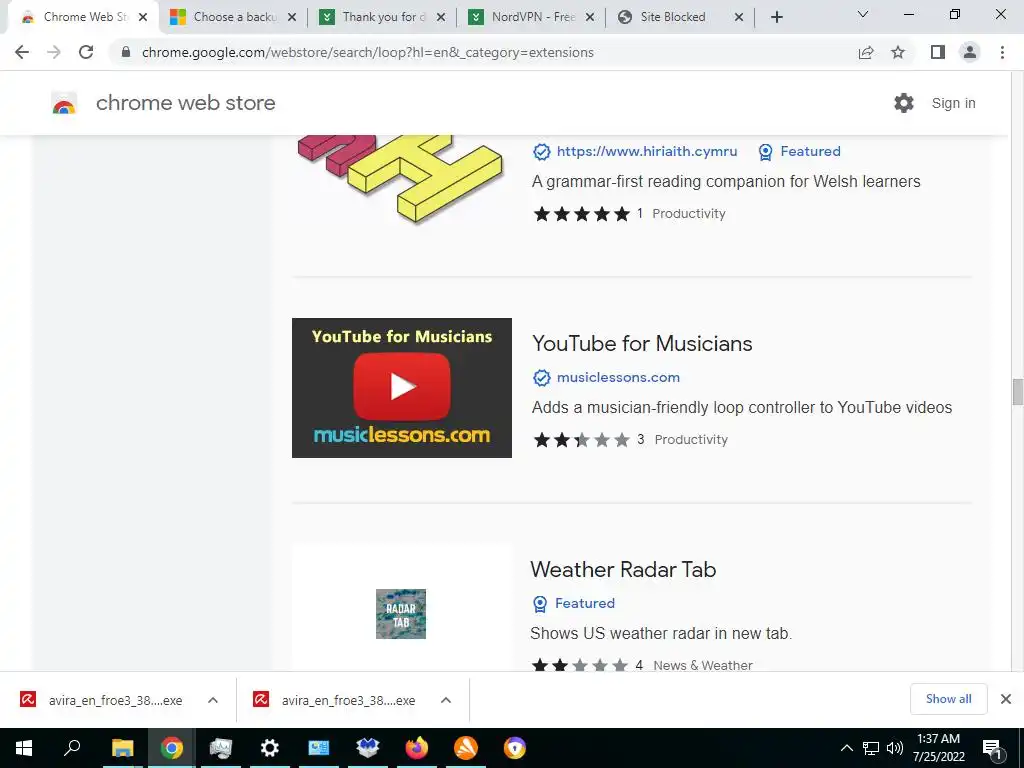The height and width of the screenshot is (768, 1024).
Task: Open web store settings gear
Action: (x=904, y=103)
